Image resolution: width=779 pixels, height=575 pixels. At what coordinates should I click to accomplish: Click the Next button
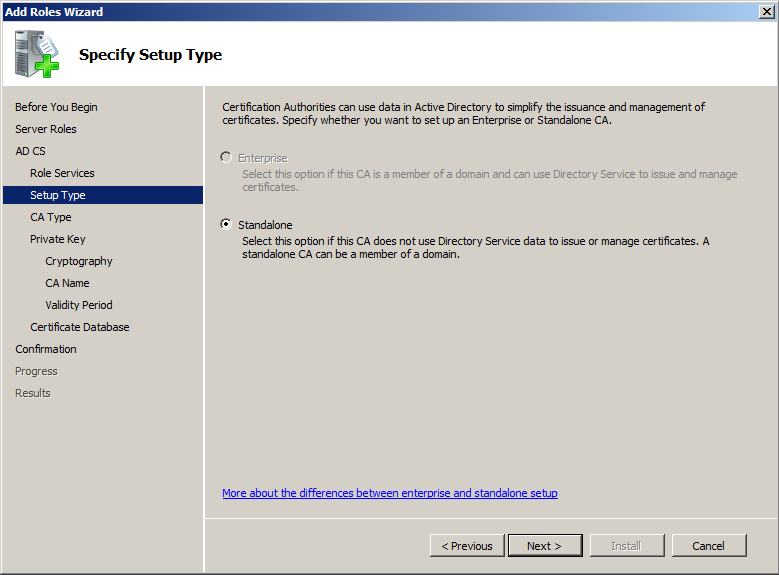[x=545, y=545]
